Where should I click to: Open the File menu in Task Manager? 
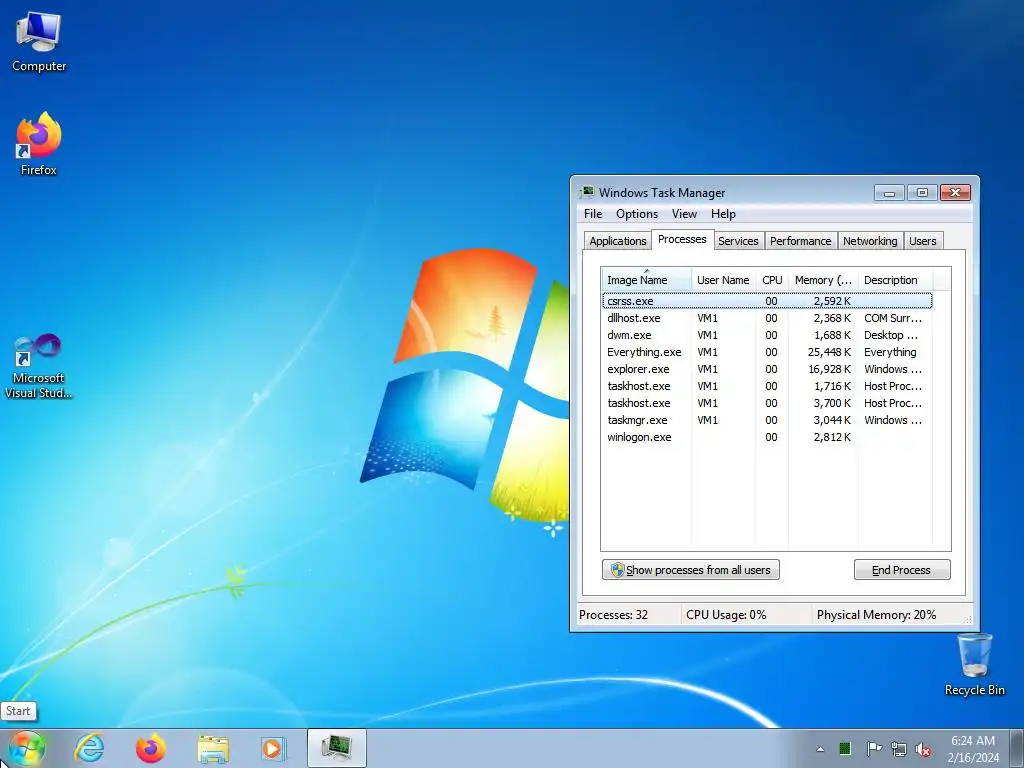(x=593, y=214)
